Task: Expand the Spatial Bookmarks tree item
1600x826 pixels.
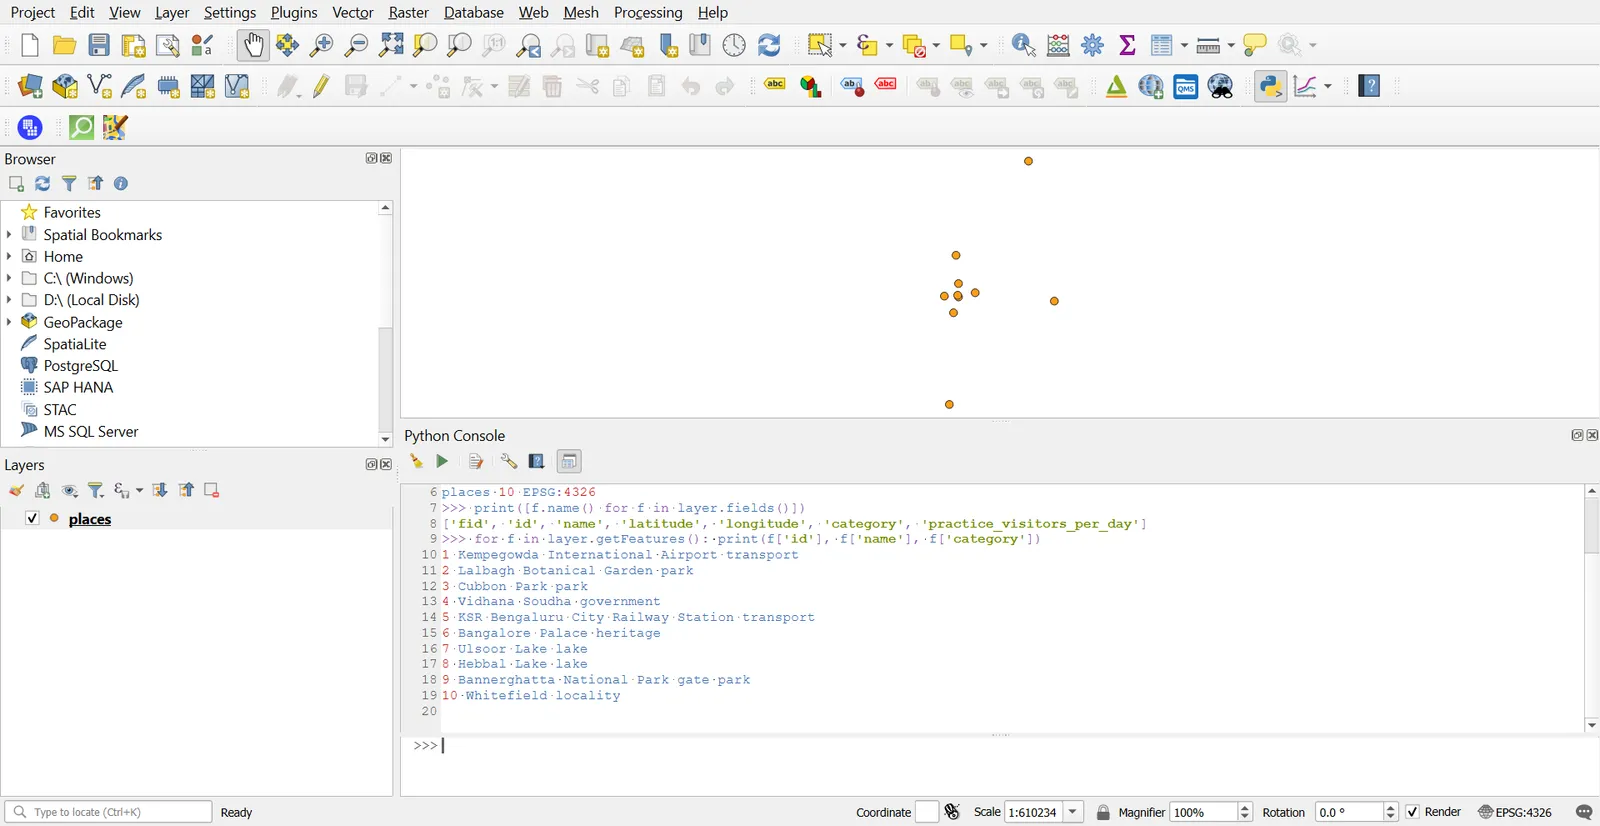Action: click(x=9, y=234)
